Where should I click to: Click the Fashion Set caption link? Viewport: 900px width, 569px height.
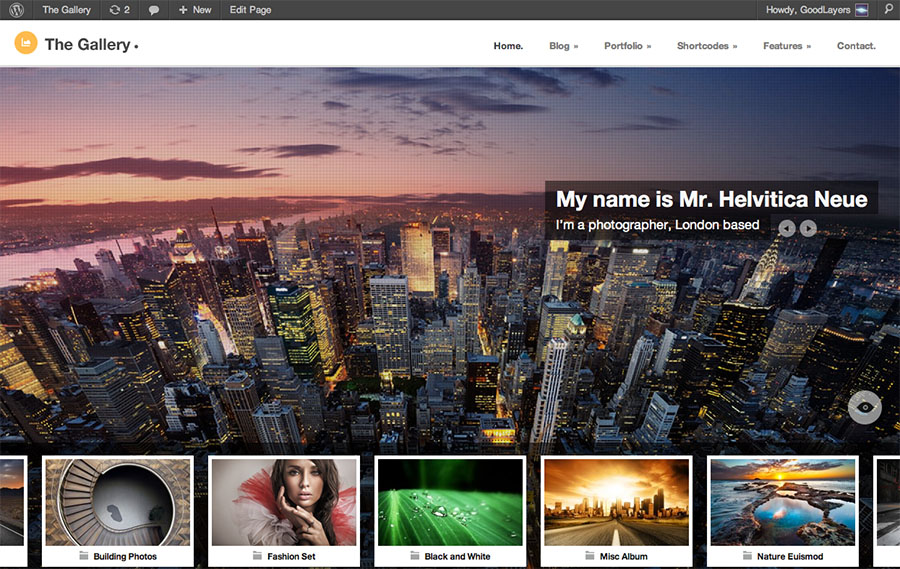(x=291, y=556)
